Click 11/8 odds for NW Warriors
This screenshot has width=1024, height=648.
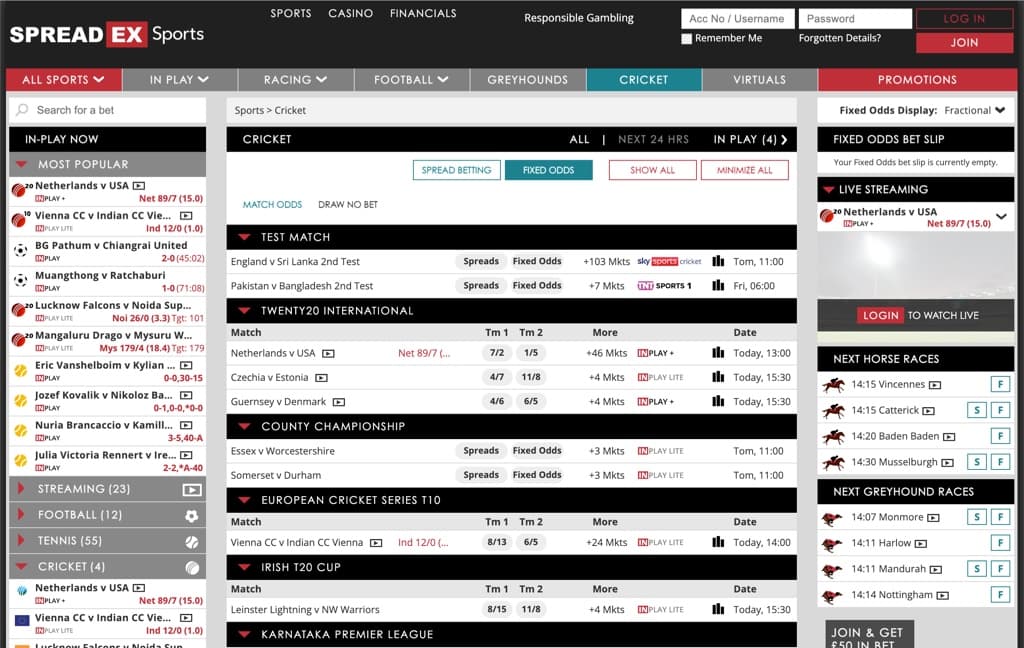pyautogui.click(x=531, y=609)
